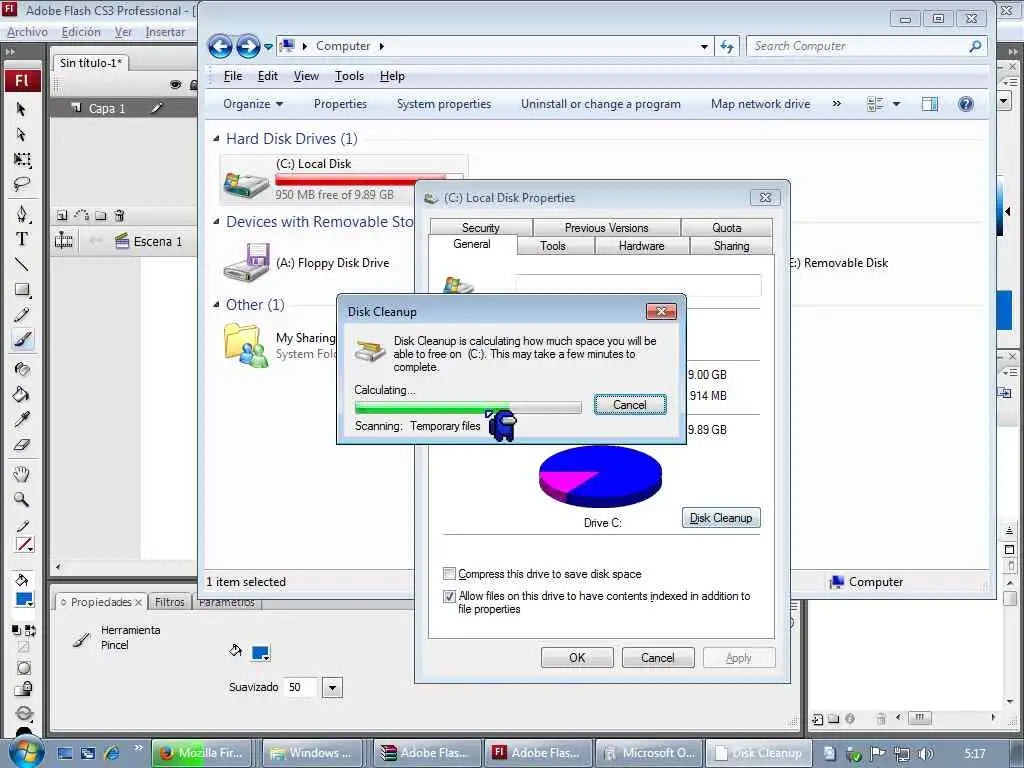Image resolution: width=1024 pixels, height=768 pixels.
Task: Click the add motion guide icon
Action: coord(82,215)
